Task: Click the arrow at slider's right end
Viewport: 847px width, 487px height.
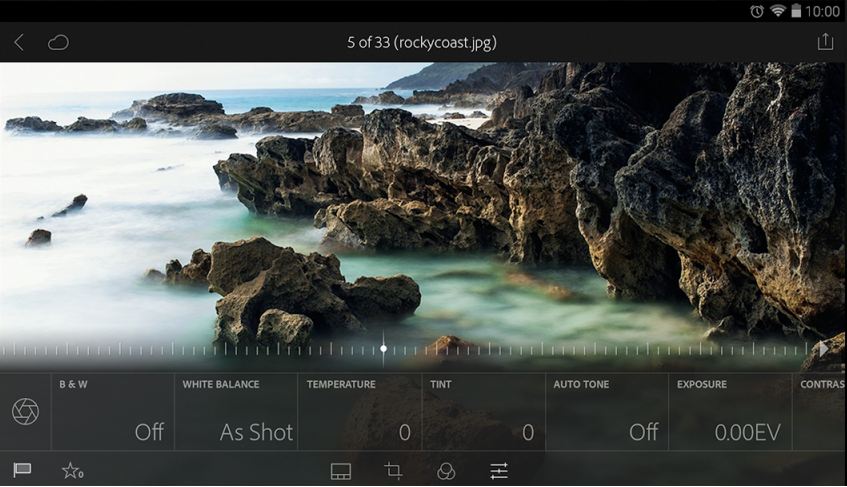Action: point(823,349)
